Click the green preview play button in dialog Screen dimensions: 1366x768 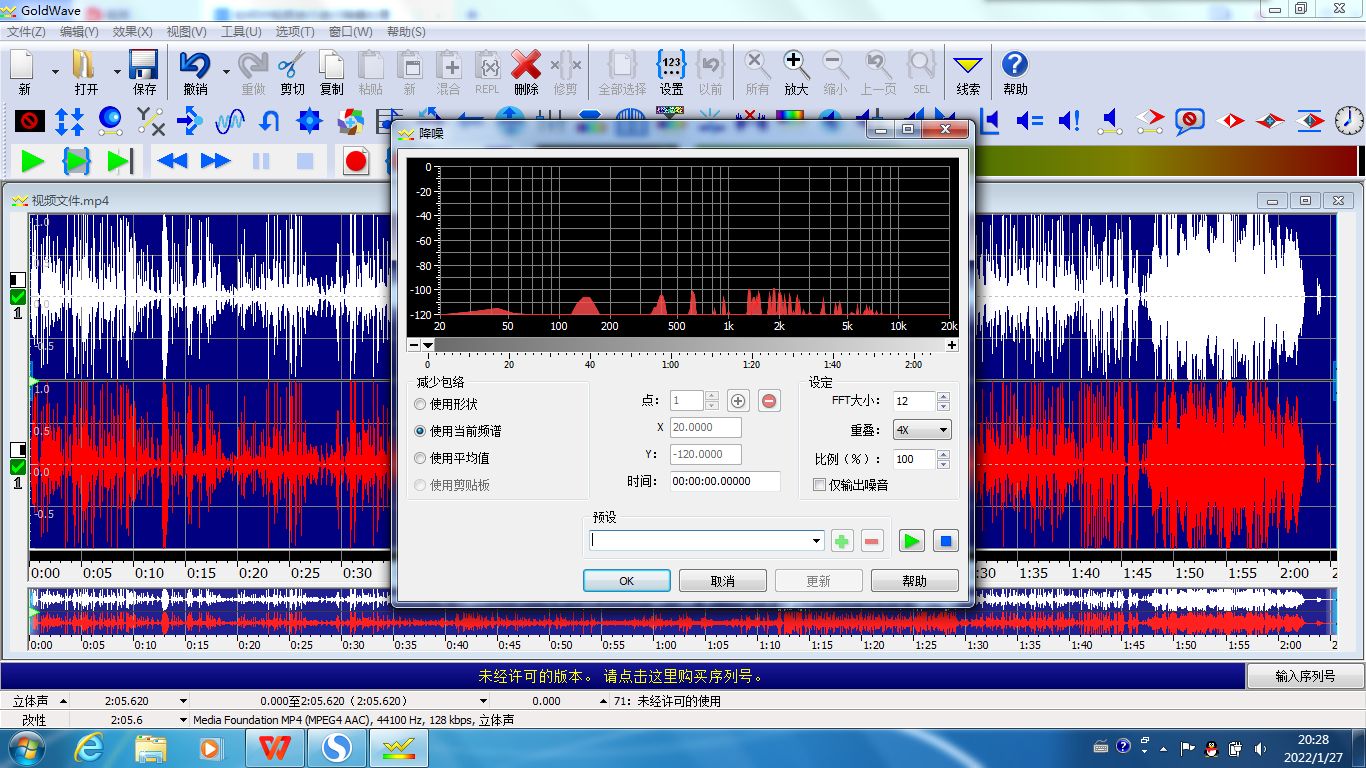click(x=911, y=541)
